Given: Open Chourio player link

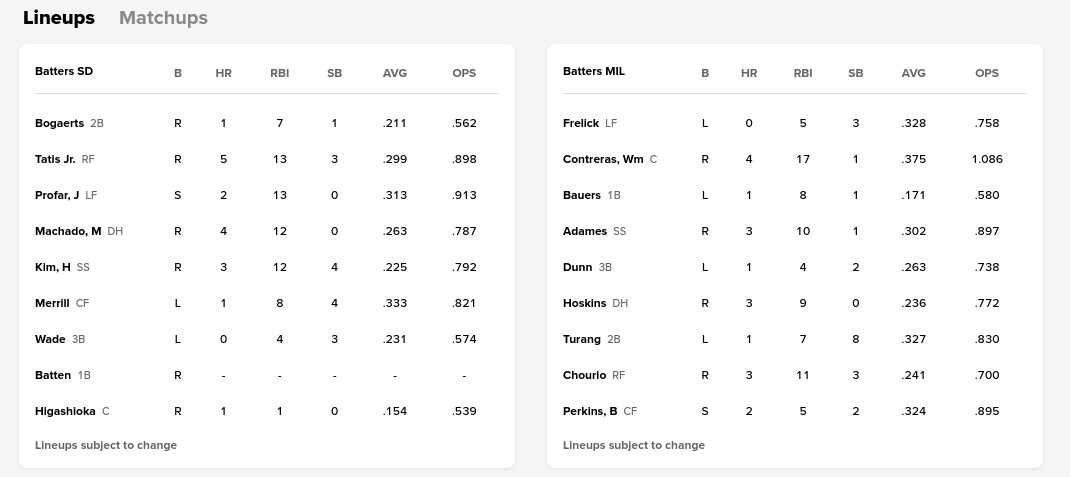Looking at the screenshot, I should 584,375.
